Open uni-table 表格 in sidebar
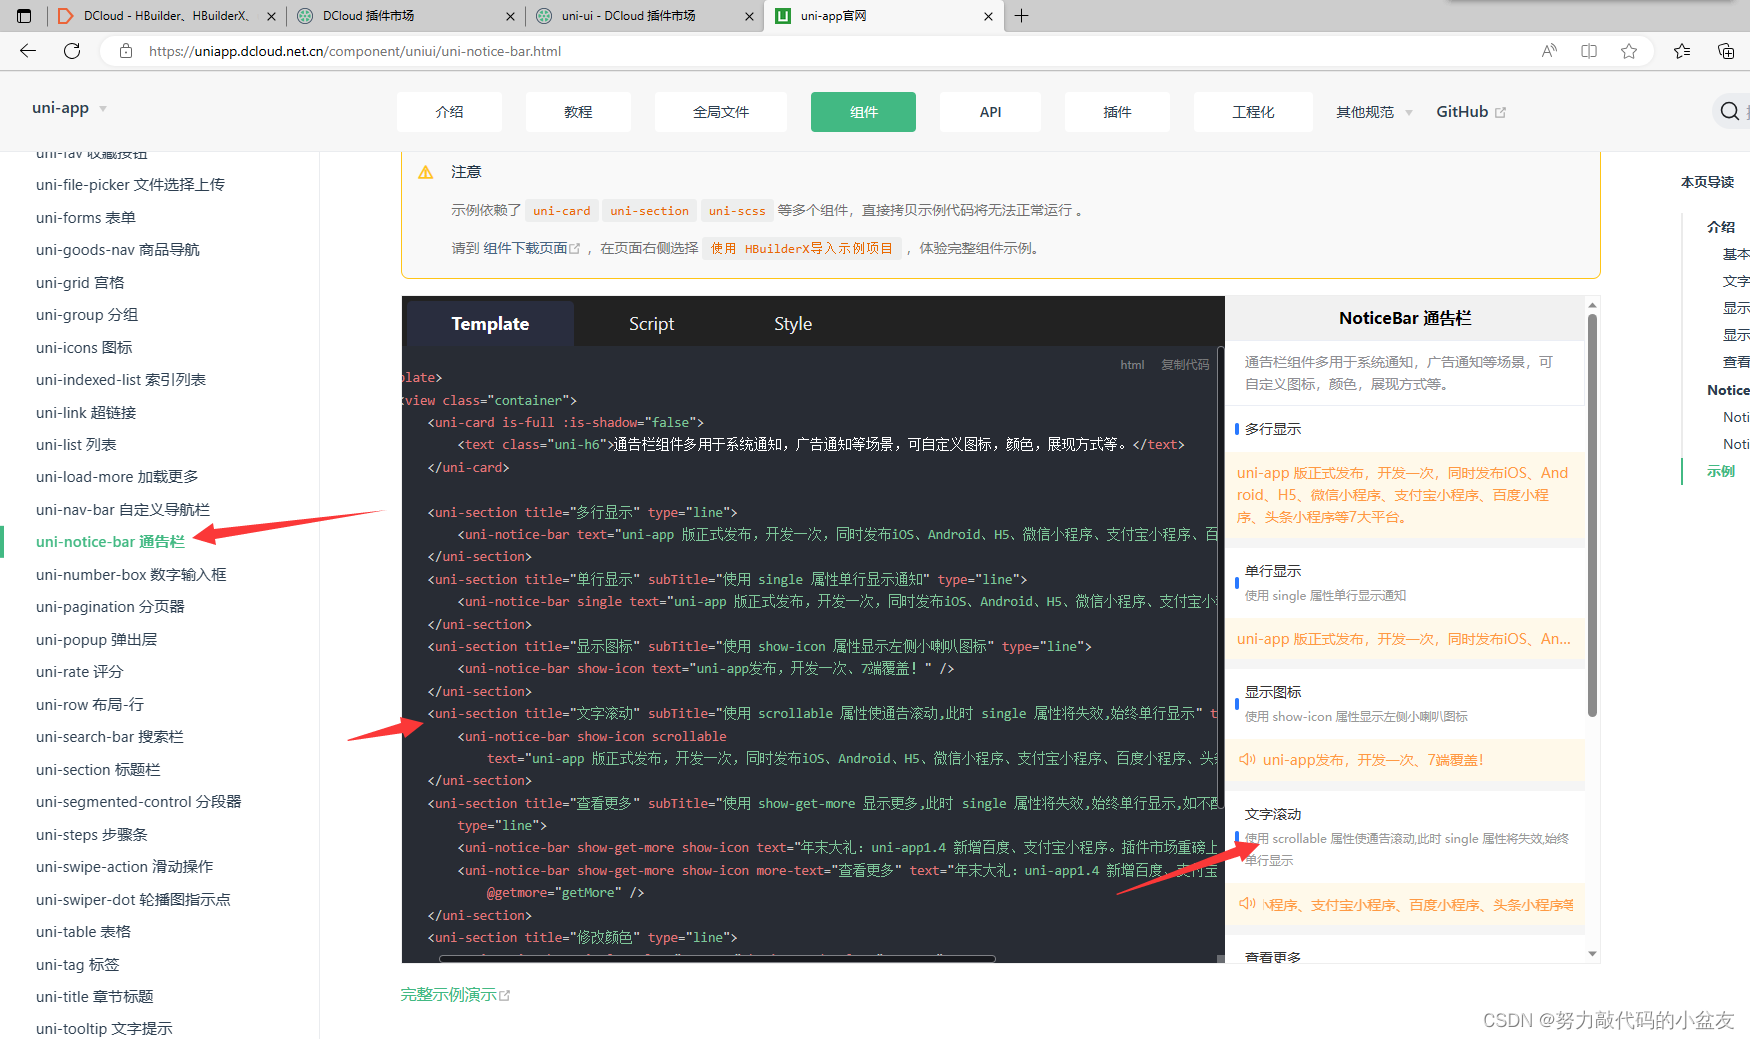Screen dimensions: 1750x1039 pyautogui.click(x=83, y=932)
